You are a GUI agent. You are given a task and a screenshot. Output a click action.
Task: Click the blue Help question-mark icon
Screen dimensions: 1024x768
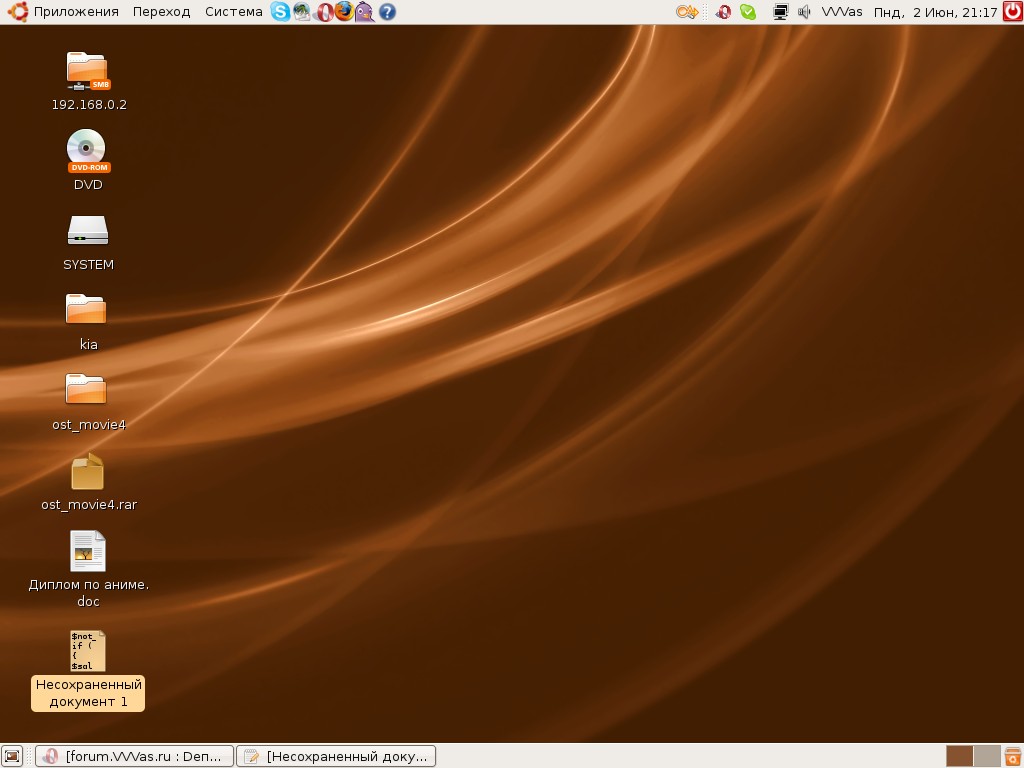[387, 12]
